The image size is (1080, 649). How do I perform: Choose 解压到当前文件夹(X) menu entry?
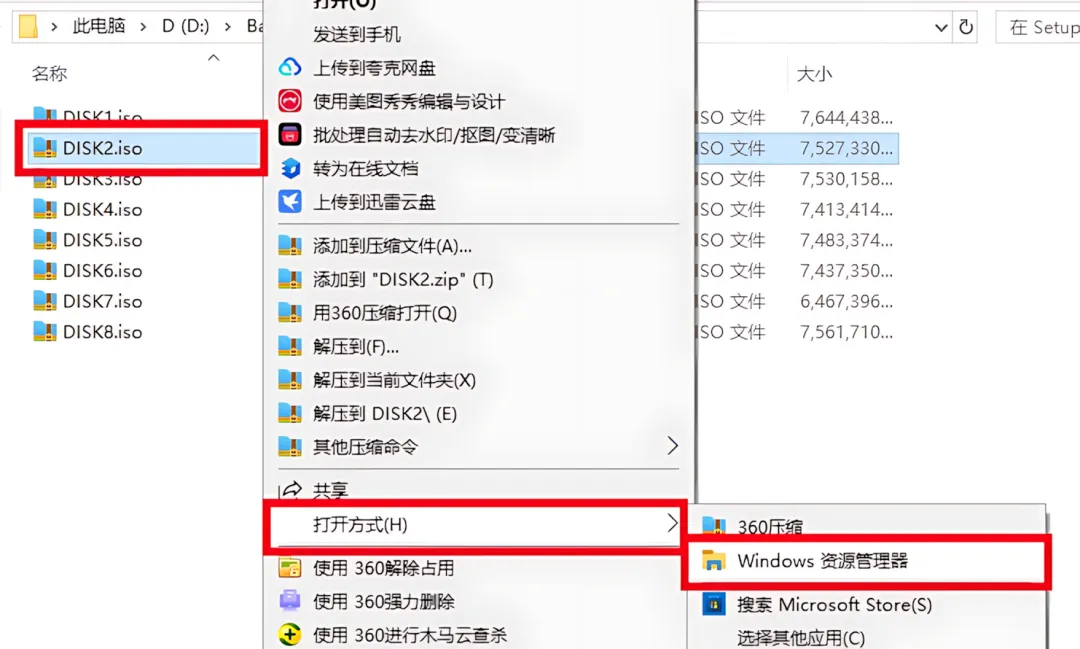coord(395,380)
